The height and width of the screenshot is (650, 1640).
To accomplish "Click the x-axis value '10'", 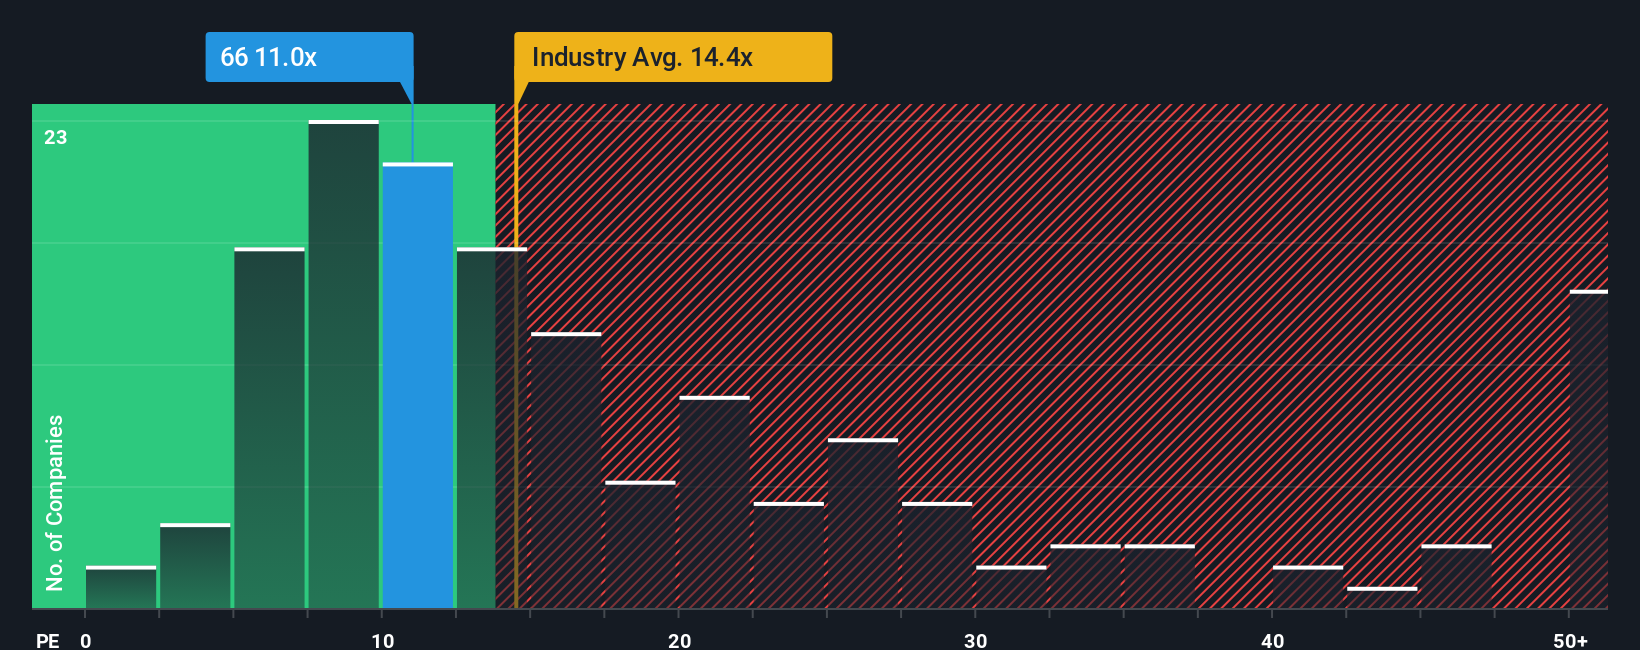I will [x=383, y=640].
